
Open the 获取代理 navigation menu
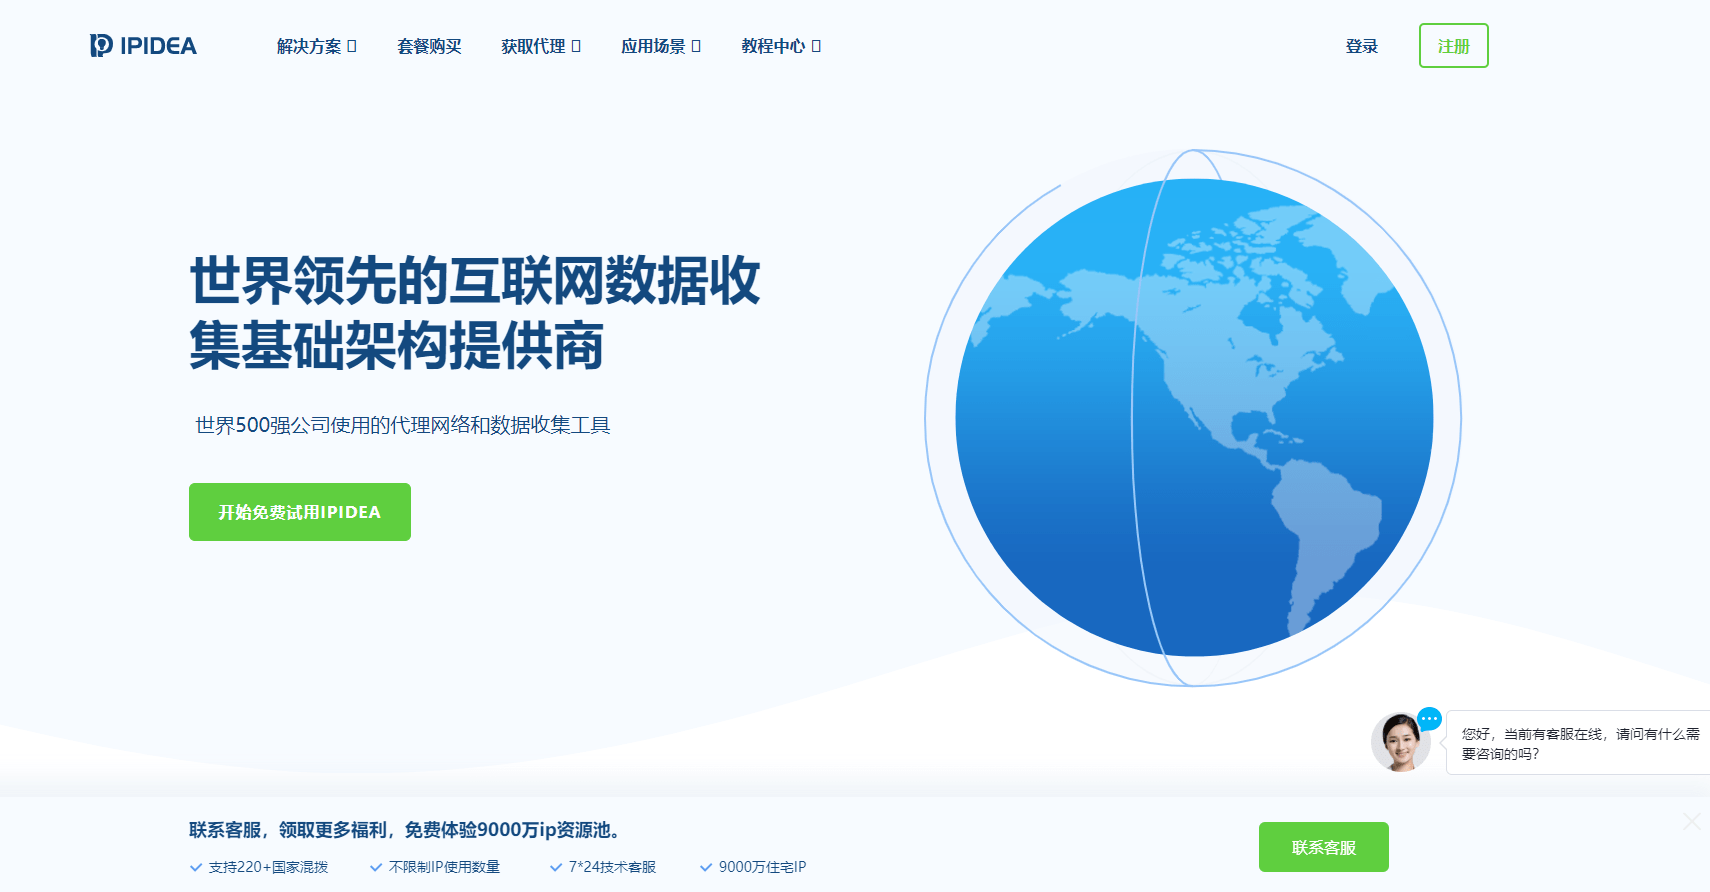tap(533, 46)
